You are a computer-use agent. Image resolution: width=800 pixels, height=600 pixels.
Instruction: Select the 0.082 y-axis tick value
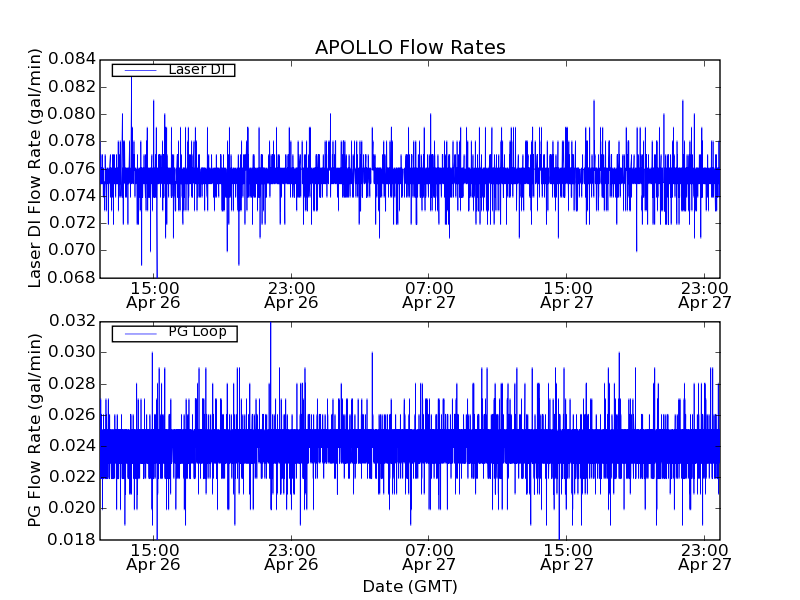(72, 87)
